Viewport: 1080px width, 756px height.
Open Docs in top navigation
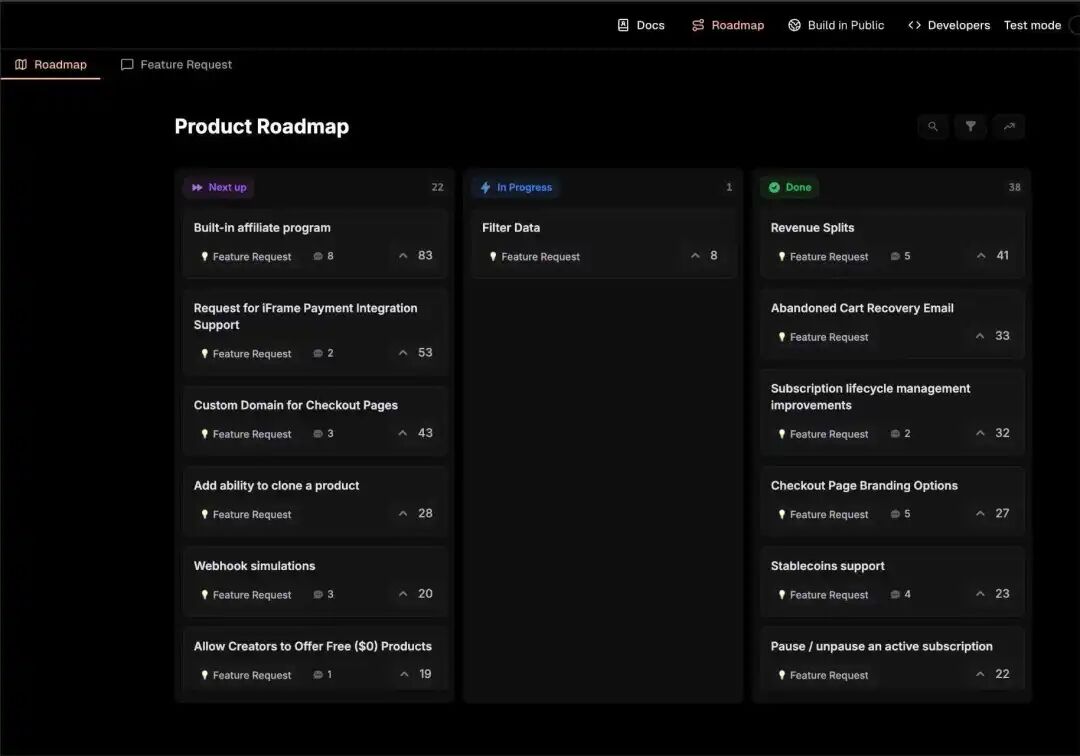pos(641,25)
